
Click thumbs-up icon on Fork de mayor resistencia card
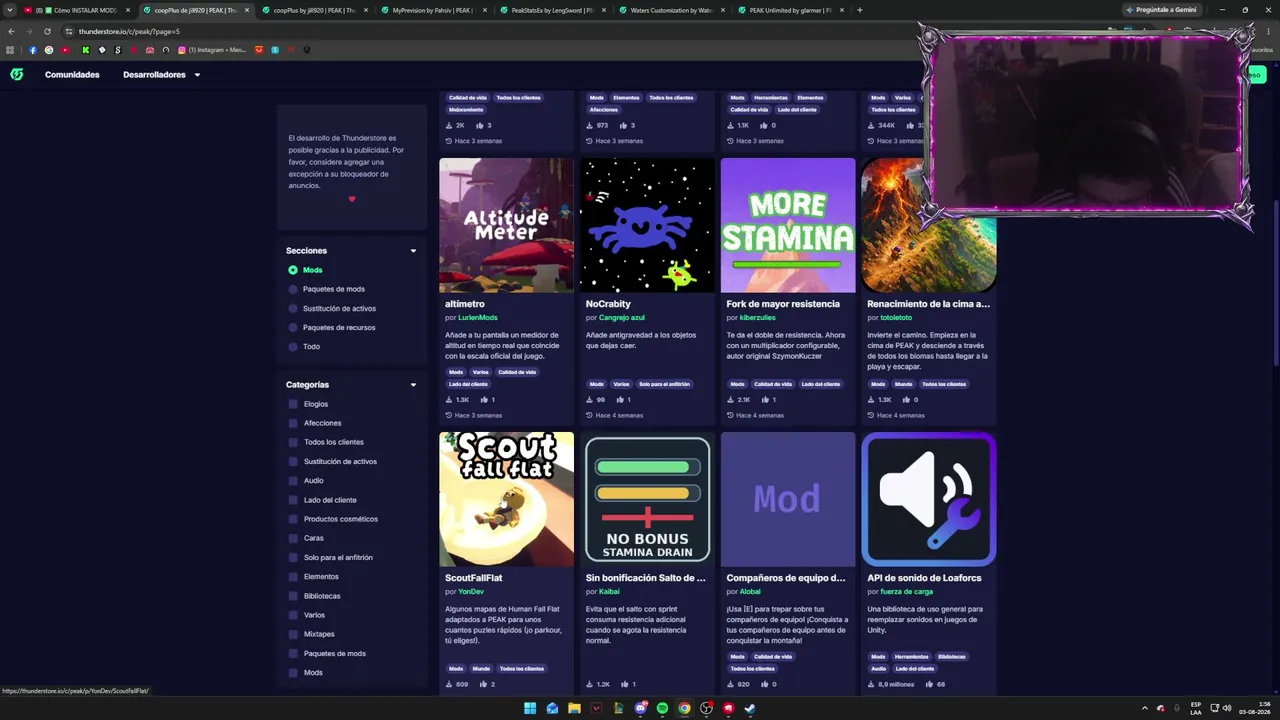pyautogui.click(x=765, y=400)
